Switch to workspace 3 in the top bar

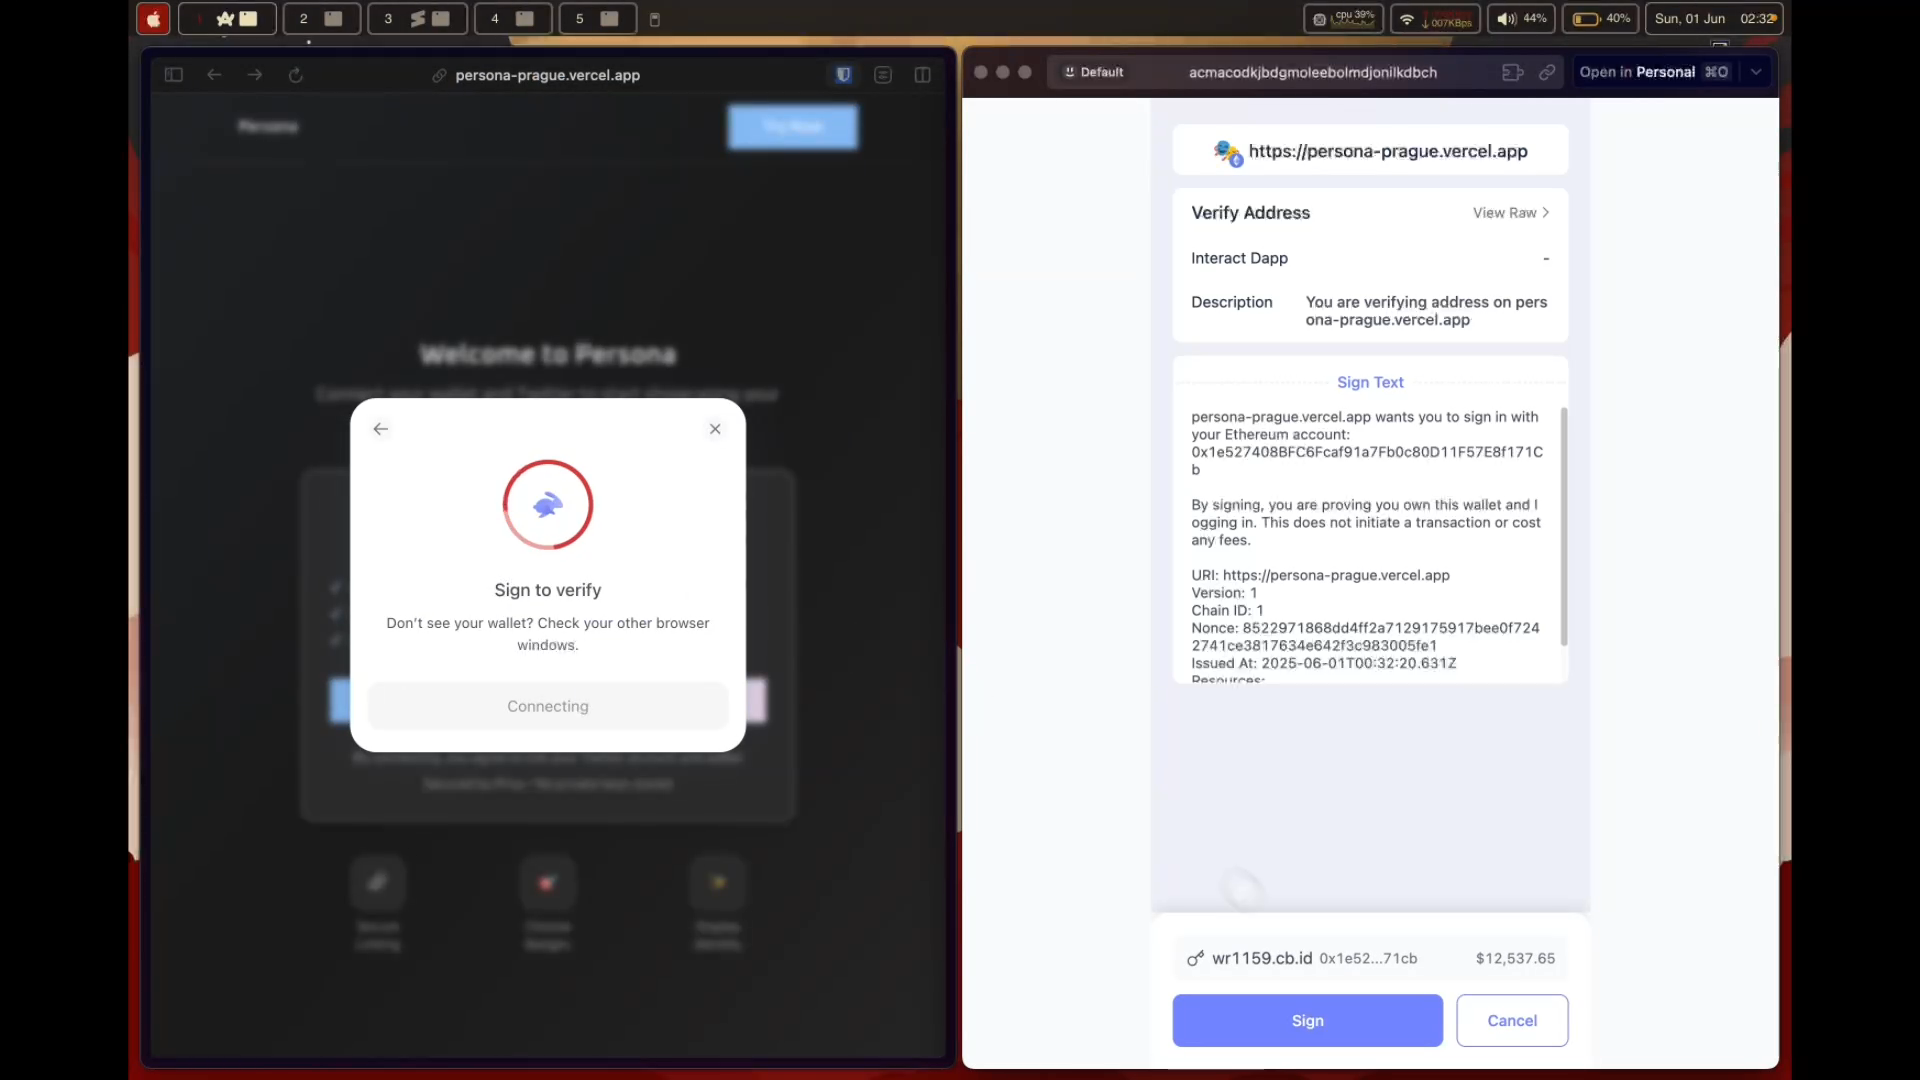(417, 19)
